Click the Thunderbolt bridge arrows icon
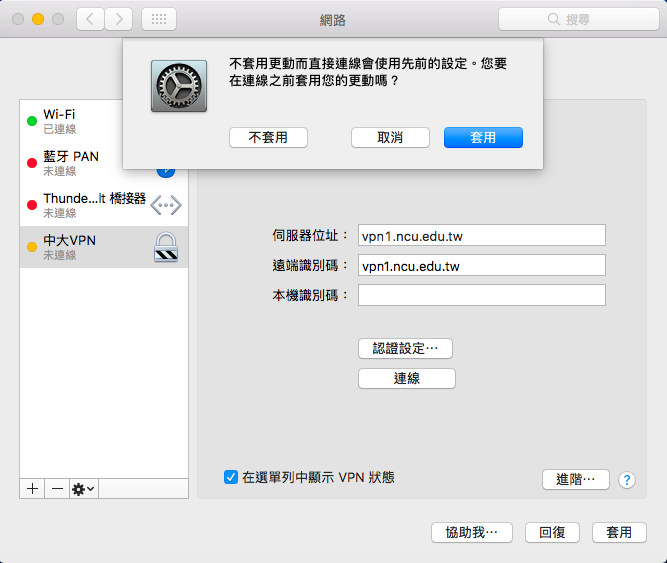Screen dimensions: 667x563 [166, 205]
